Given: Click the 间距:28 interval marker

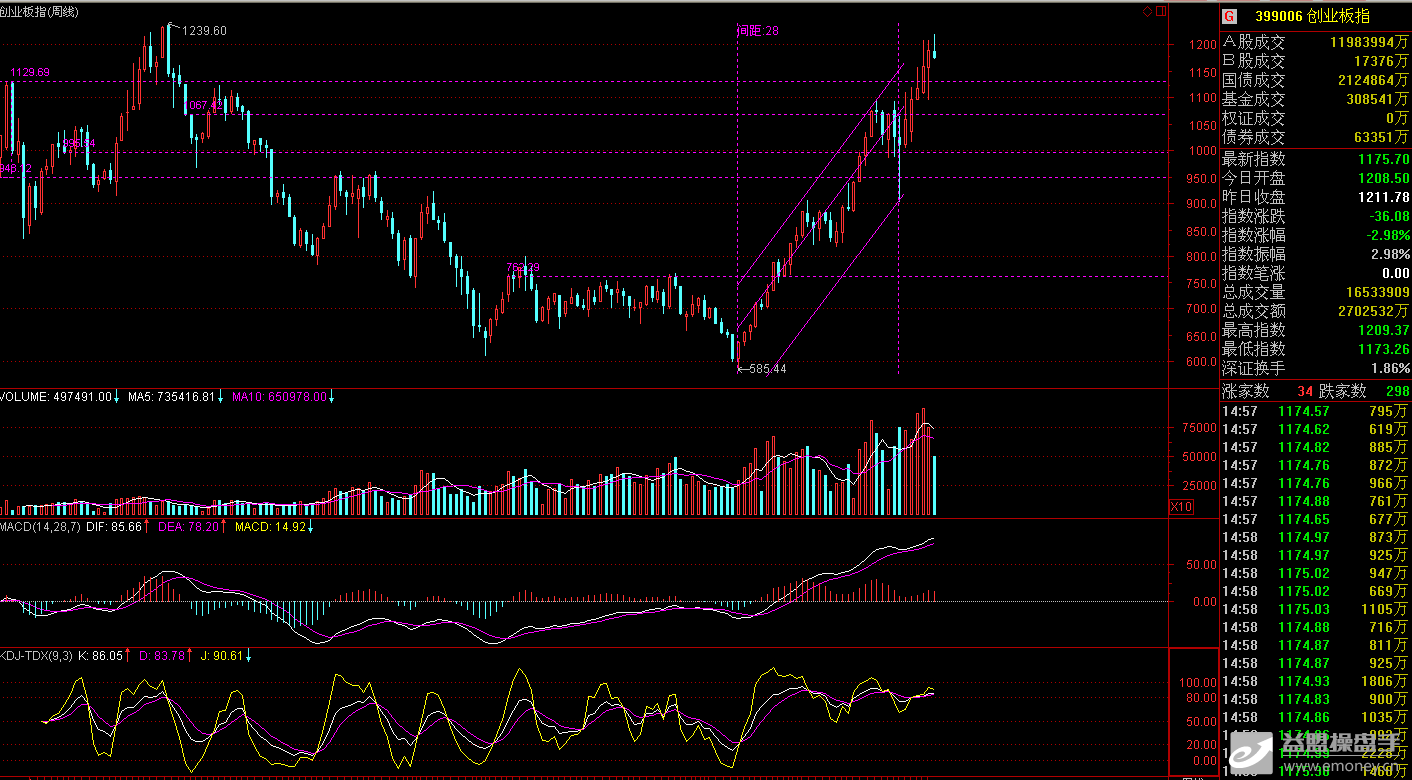Looking at the screenshot, I should tap(757, 31).
